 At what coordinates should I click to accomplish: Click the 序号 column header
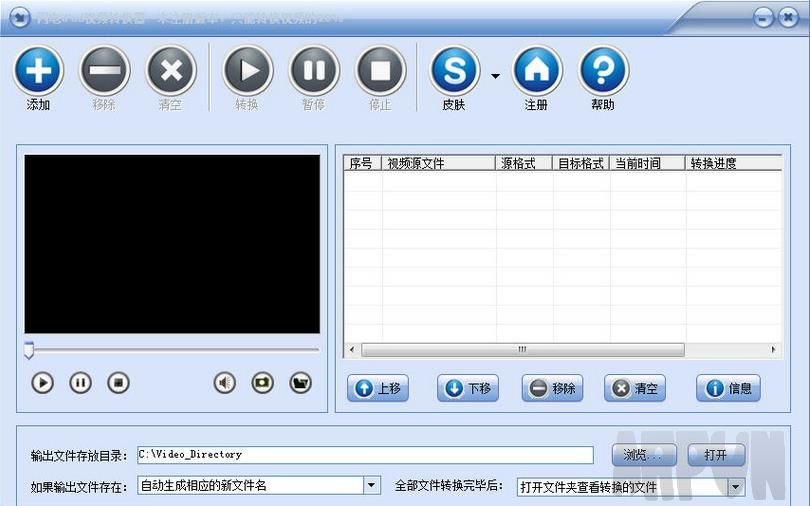363,163
